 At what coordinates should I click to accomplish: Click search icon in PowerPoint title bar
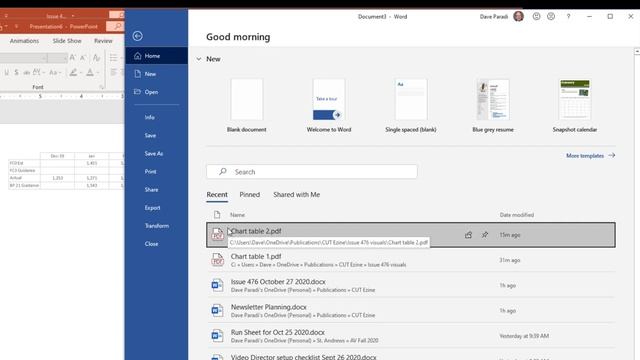tap(117, 27)
